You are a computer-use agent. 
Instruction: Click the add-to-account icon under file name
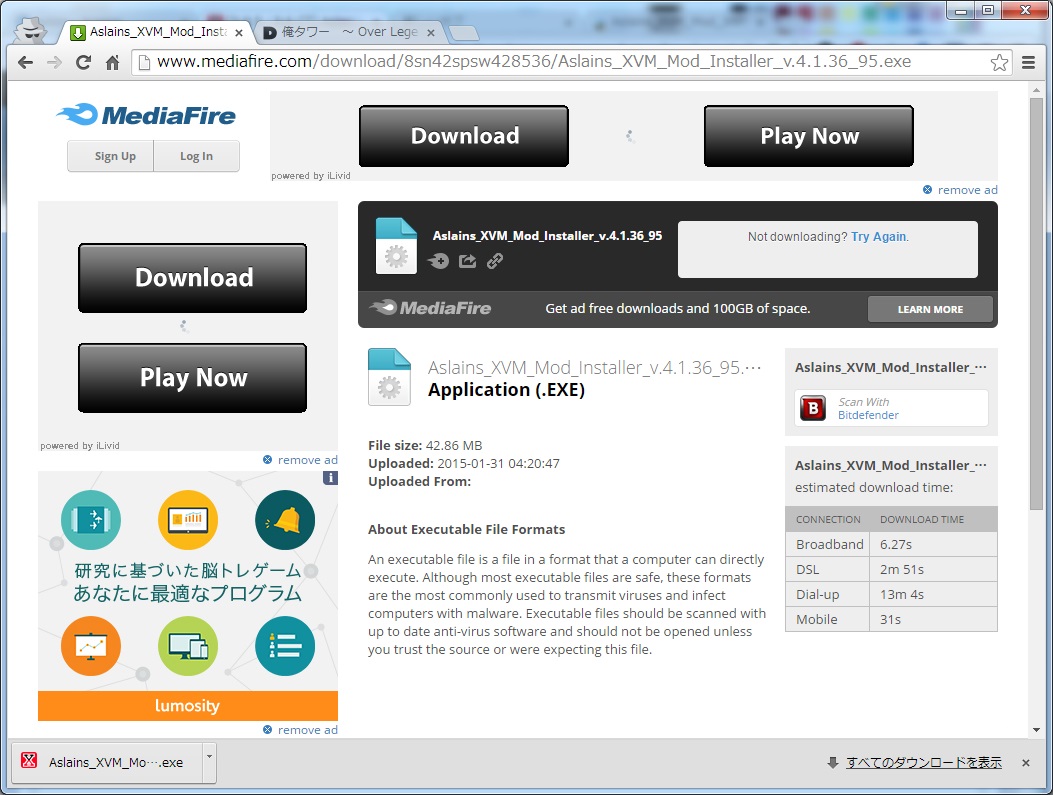coord(438,261)
